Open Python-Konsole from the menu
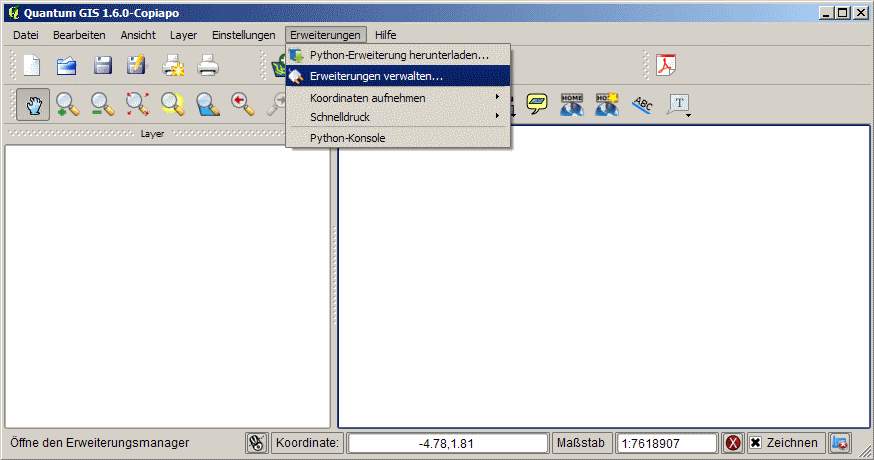 click(398, 138)
